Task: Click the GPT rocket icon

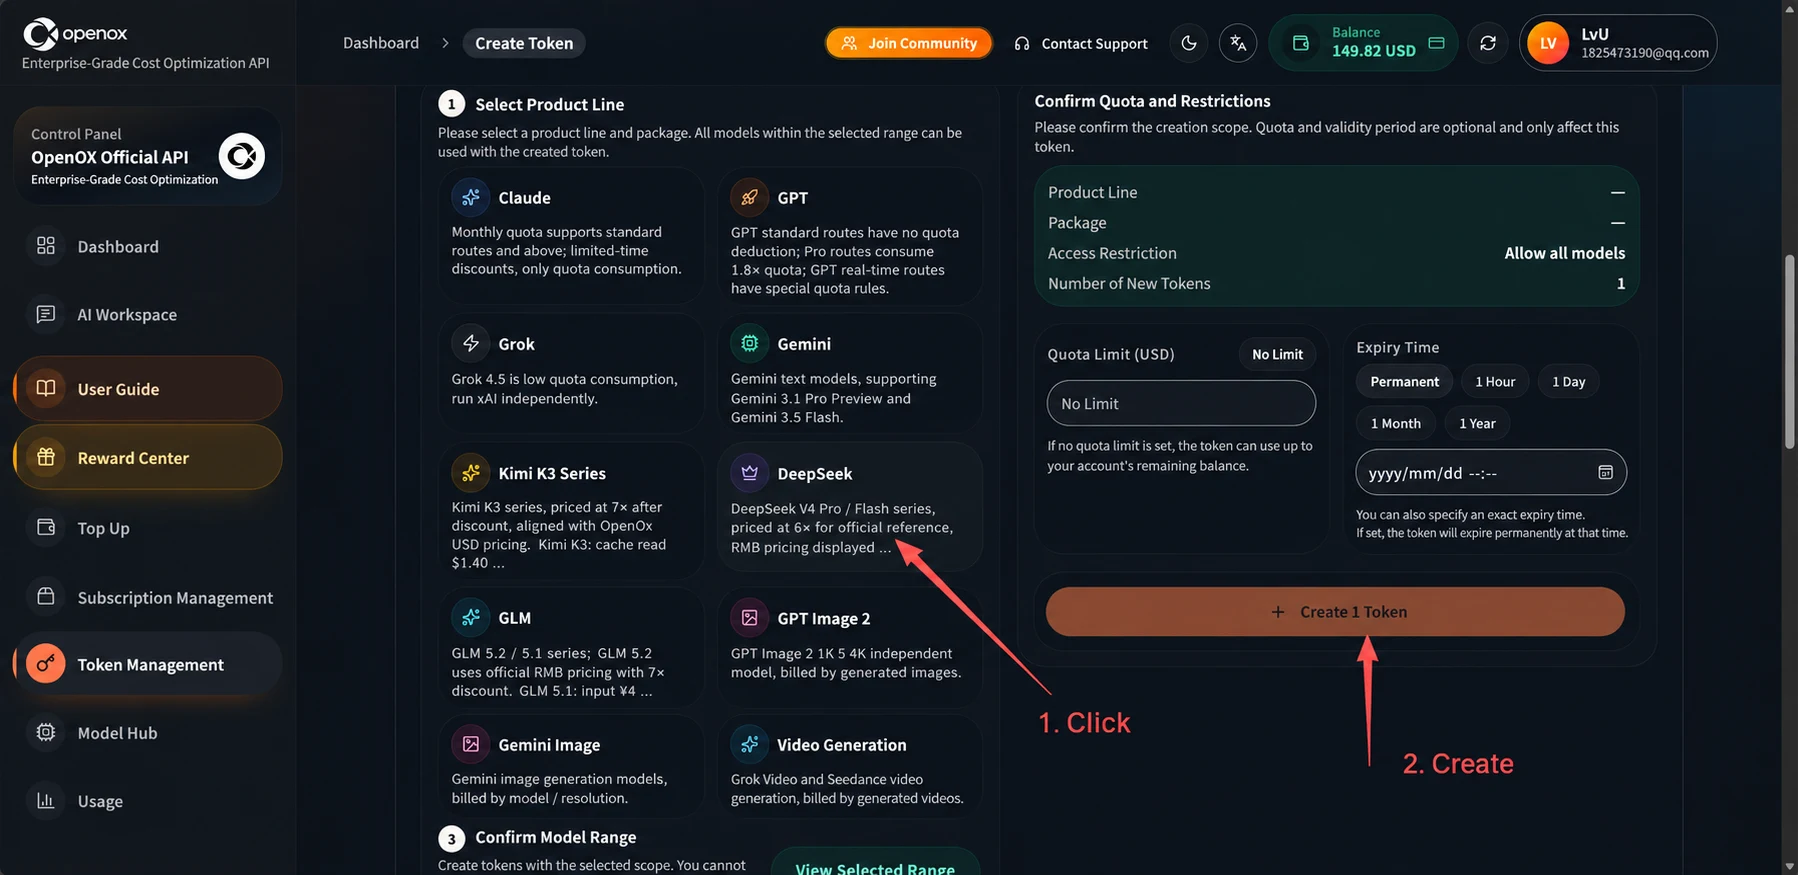Action: coord(749,197)
